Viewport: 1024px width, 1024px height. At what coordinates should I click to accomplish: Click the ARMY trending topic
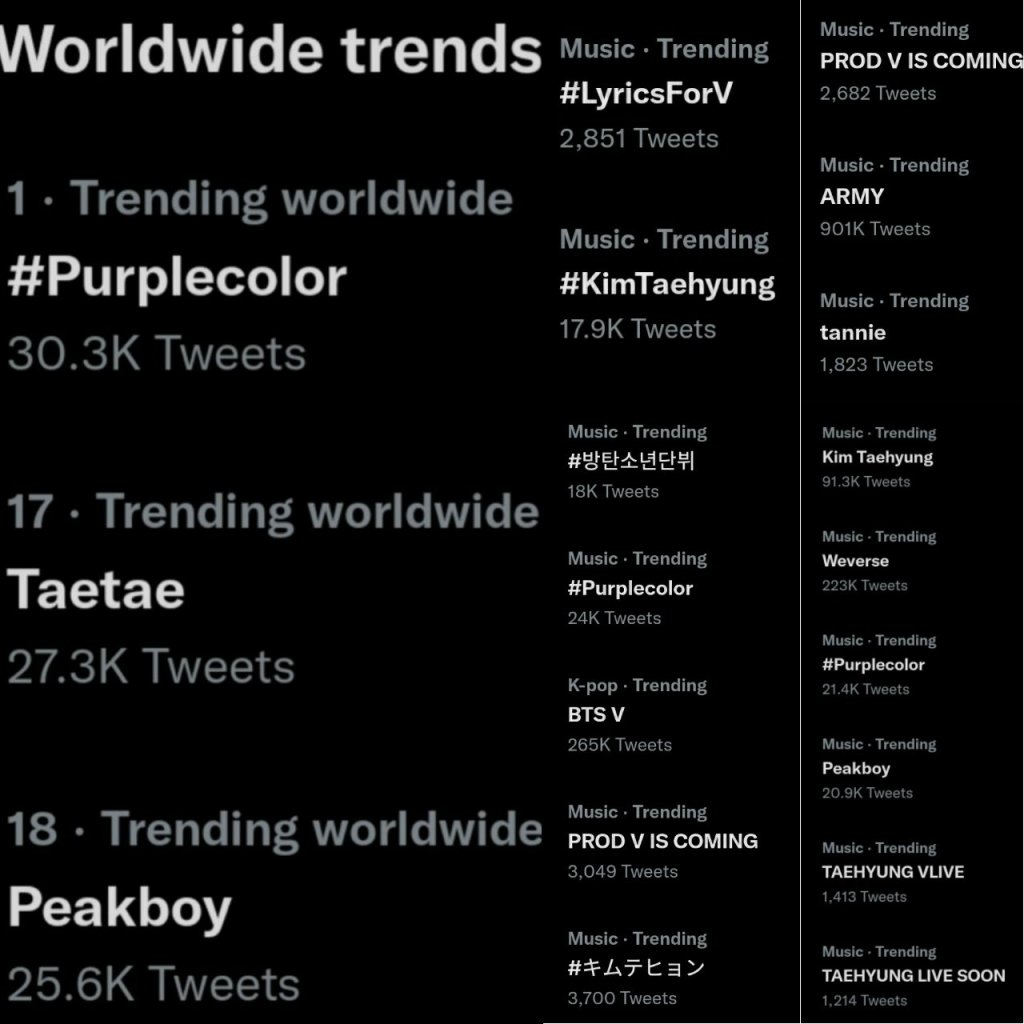coord(852,197)
